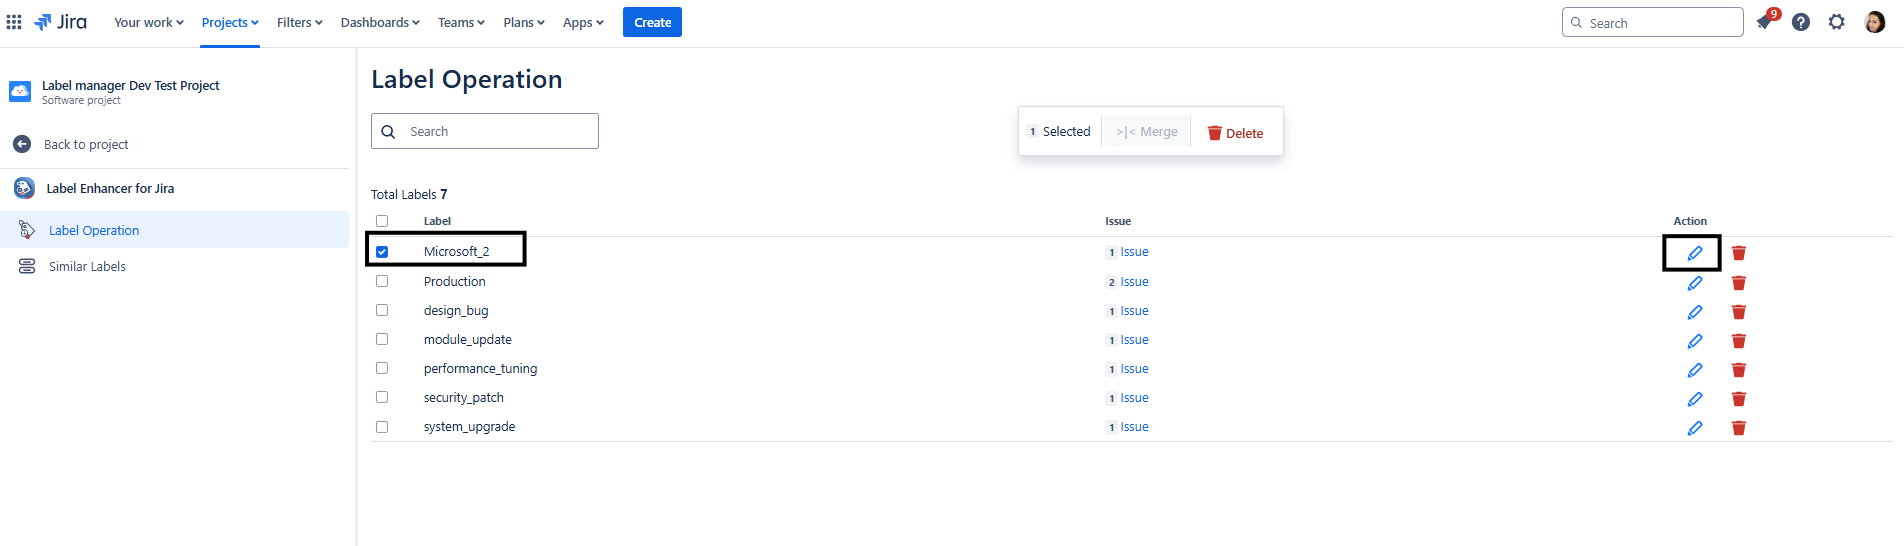This screenshot has width=1904, height=546.
Task: Click the edit pencil for performance_tuning
Action: [x=1695, y=370]
